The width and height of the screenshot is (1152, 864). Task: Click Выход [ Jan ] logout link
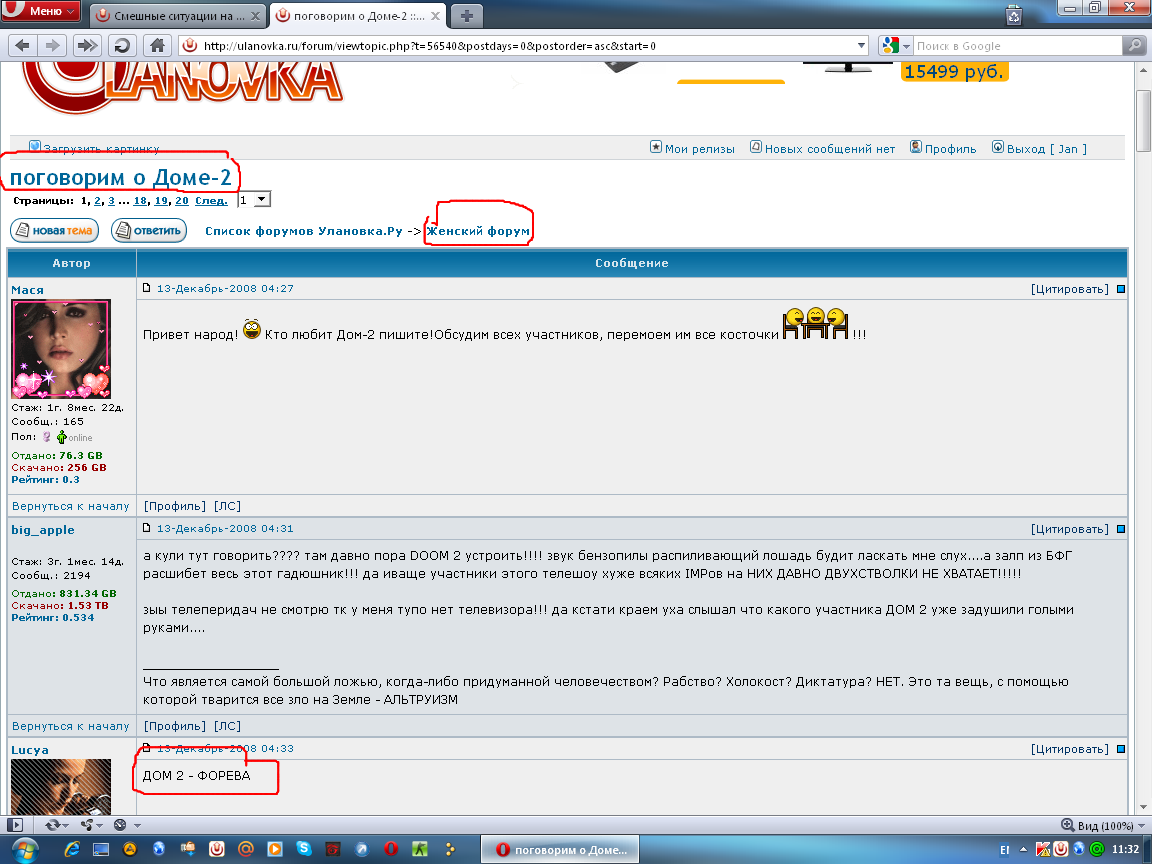point(1046,148)
